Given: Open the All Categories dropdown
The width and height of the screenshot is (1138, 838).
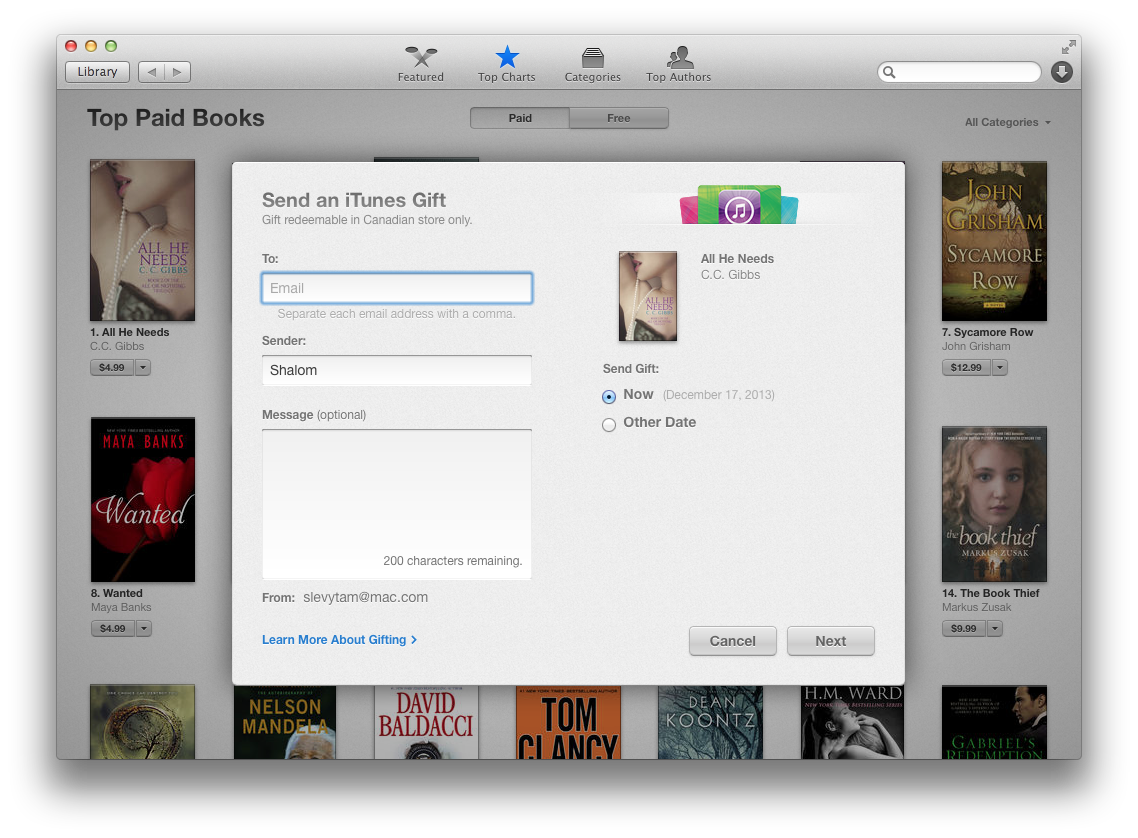Looking at the screenshot, I should coord(1007,122).
